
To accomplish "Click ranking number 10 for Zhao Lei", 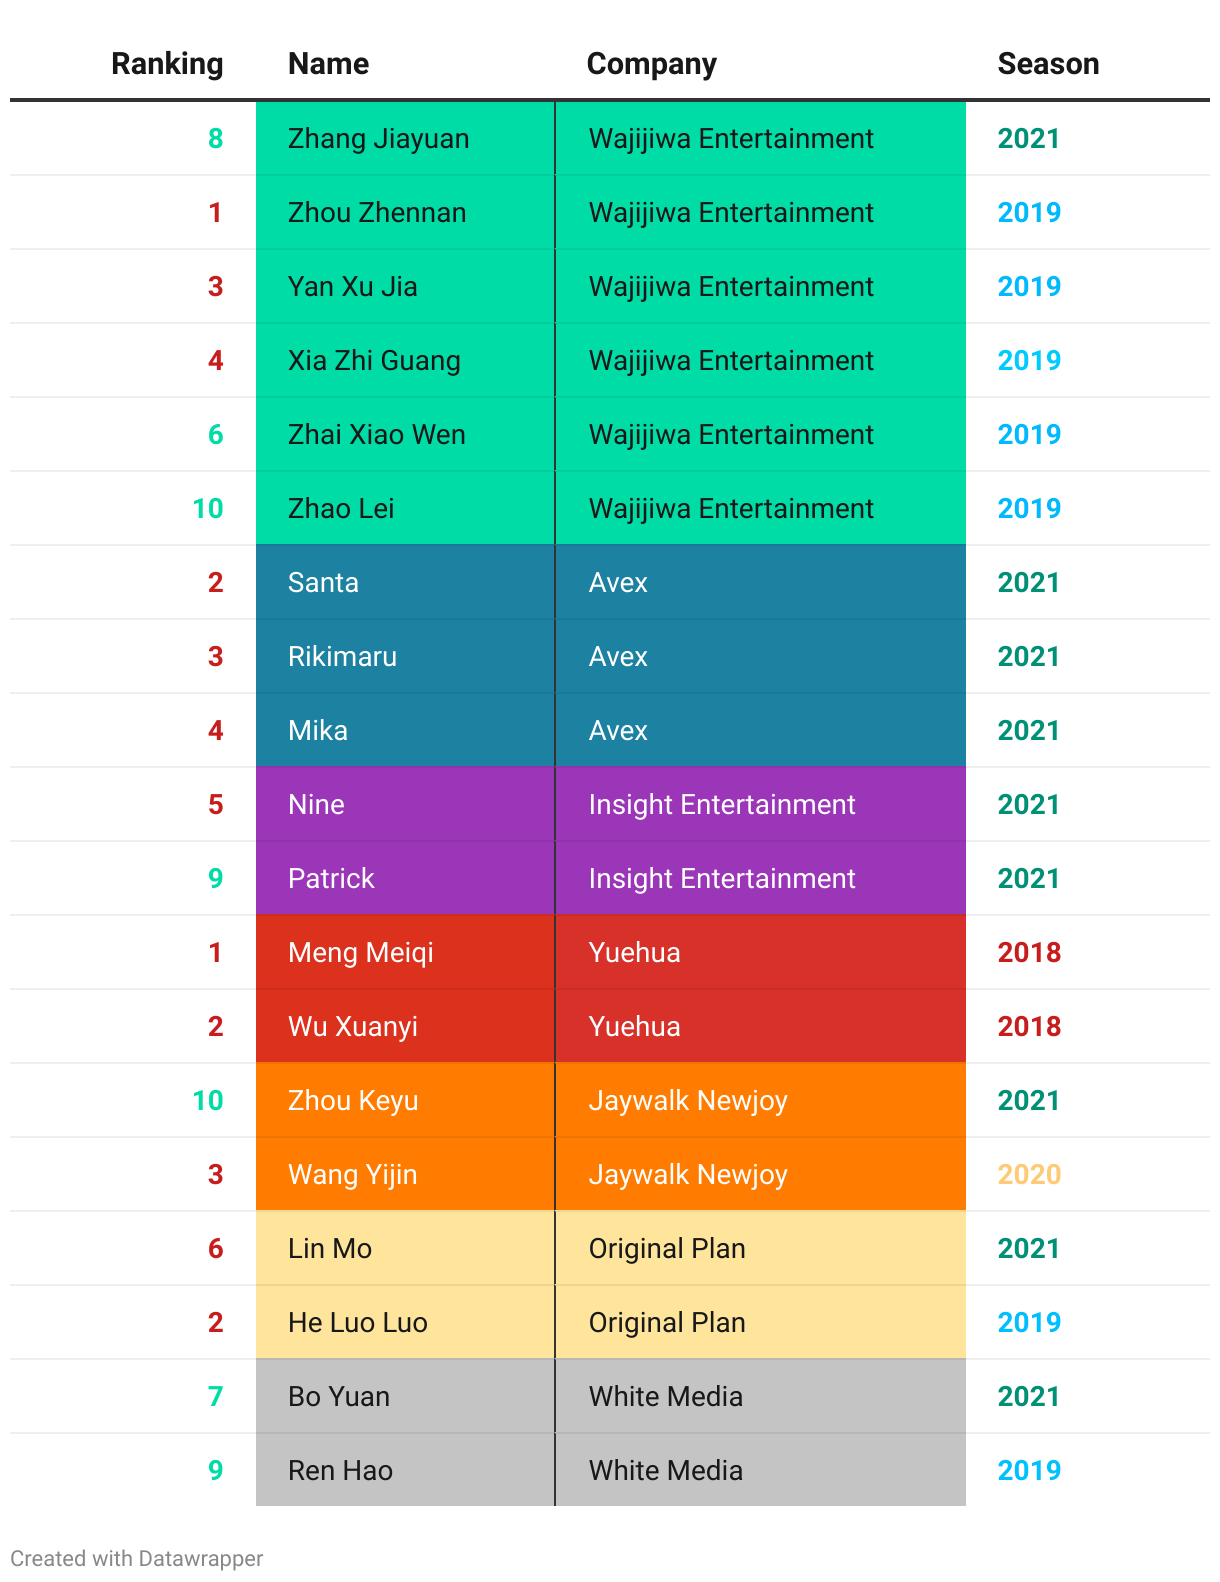I will (x=207, y=509).
